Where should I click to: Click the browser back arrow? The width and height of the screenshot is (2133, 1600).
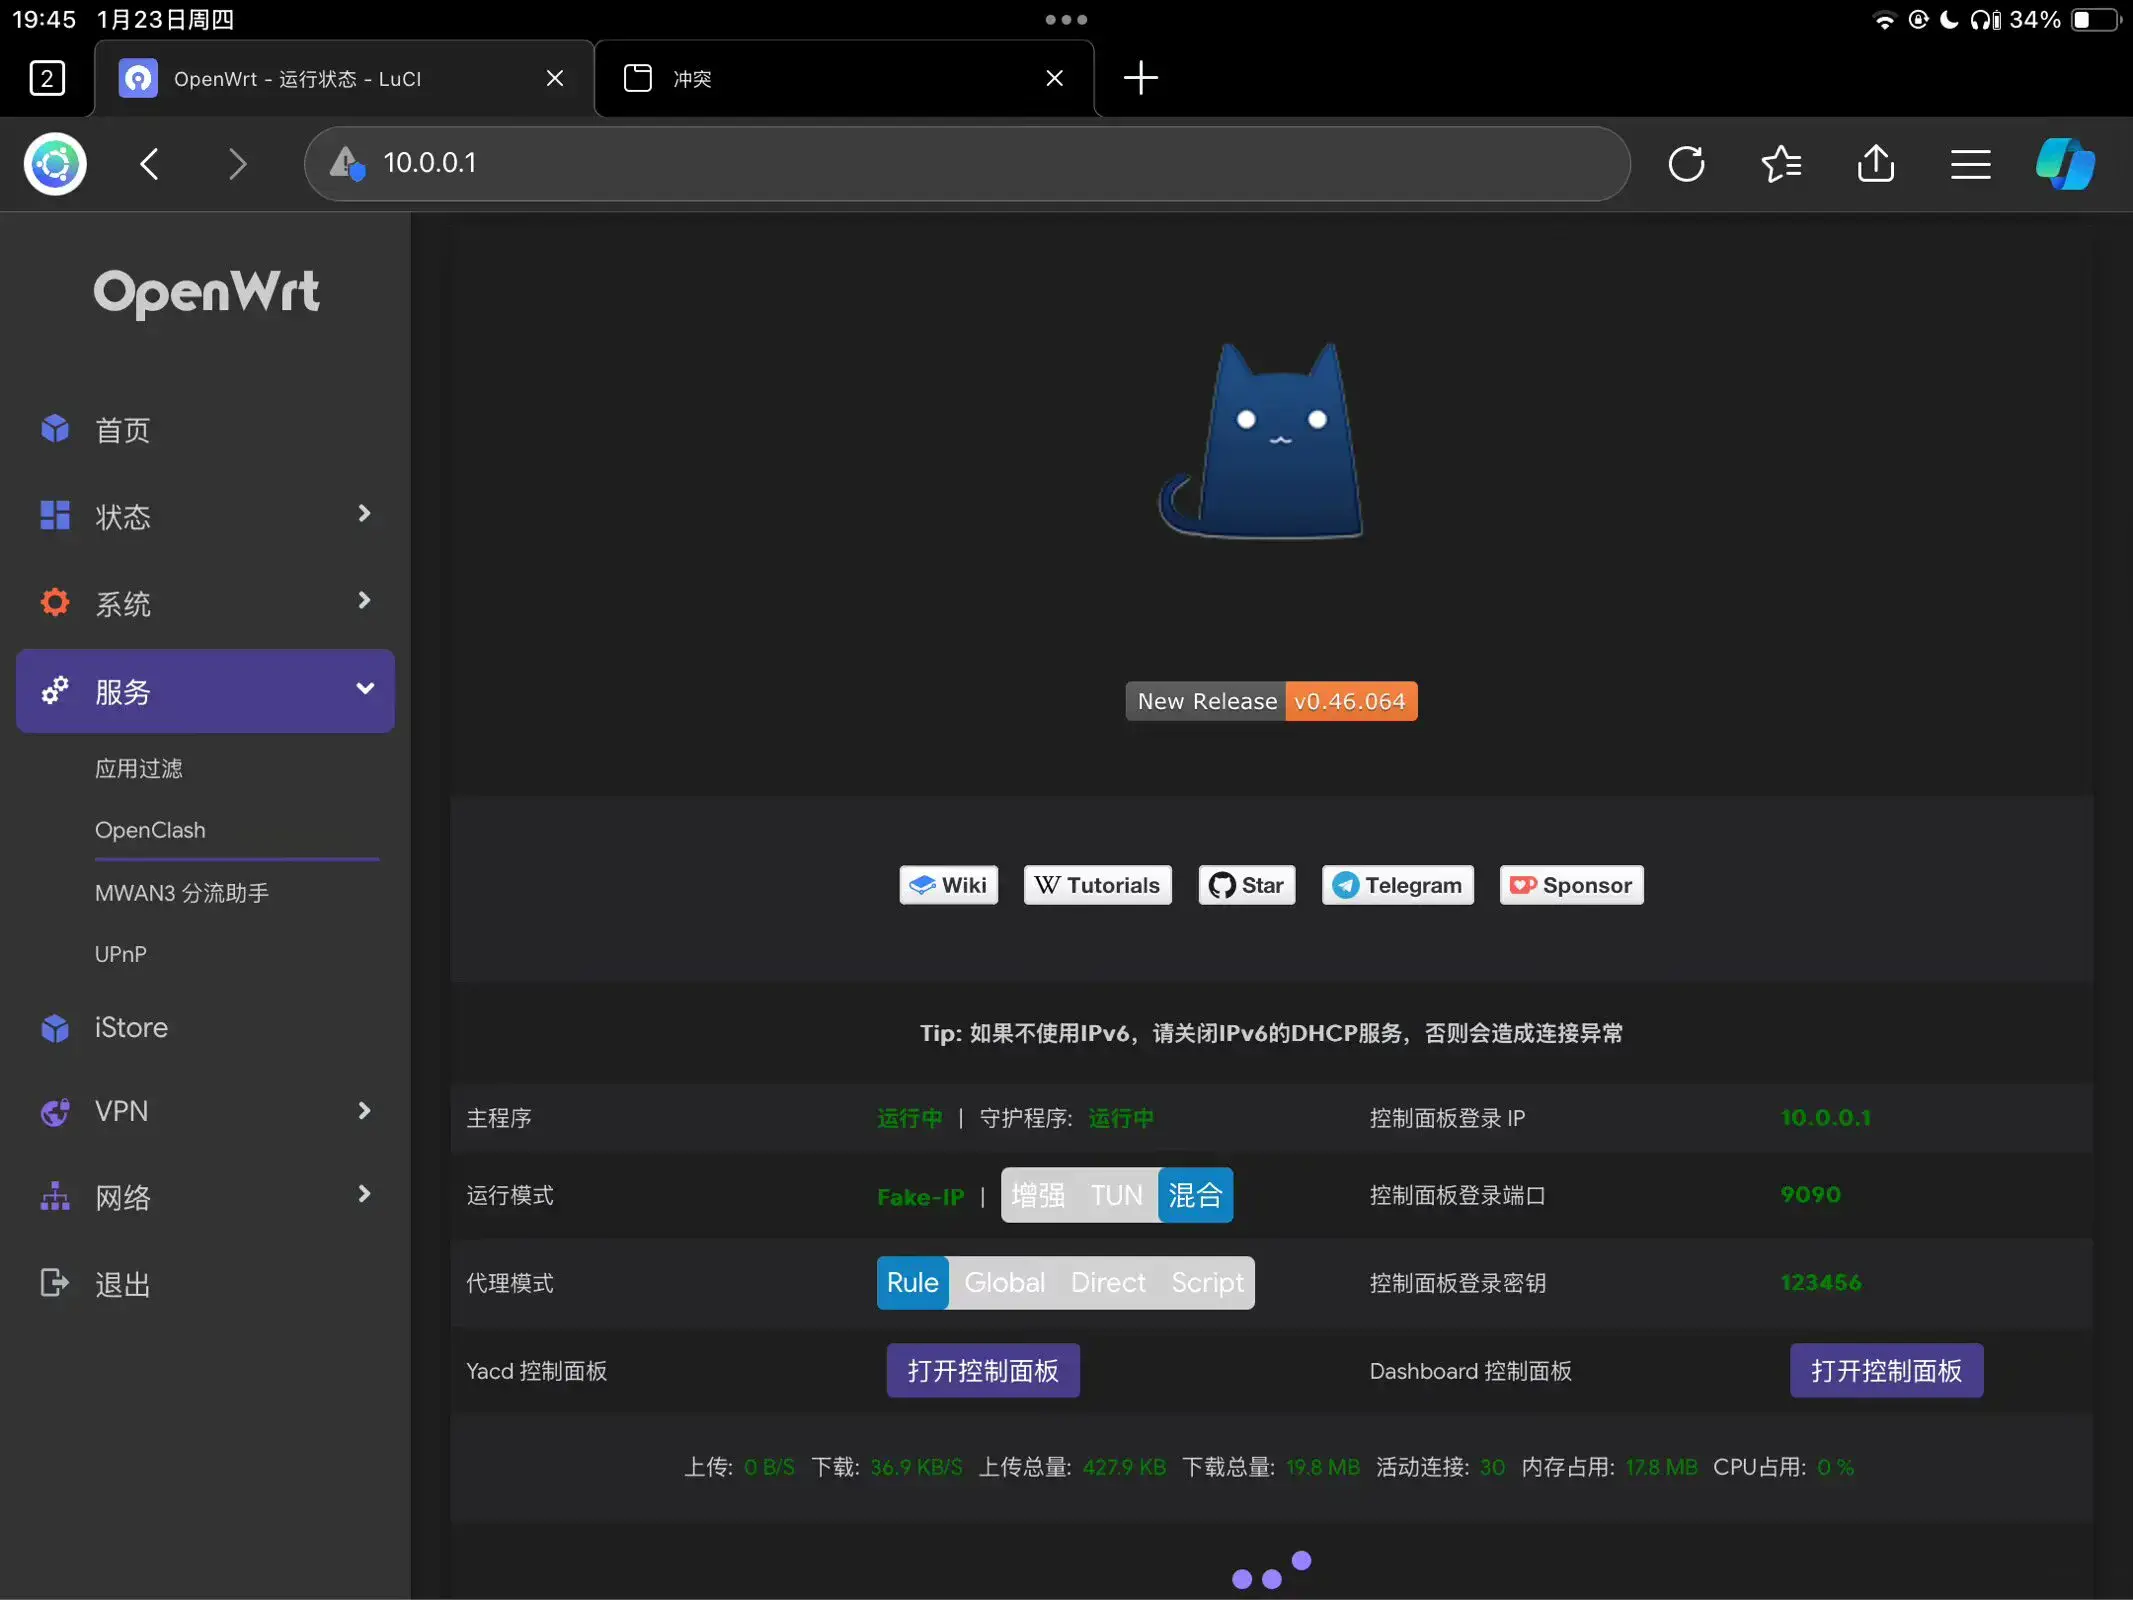coord(150,163)
